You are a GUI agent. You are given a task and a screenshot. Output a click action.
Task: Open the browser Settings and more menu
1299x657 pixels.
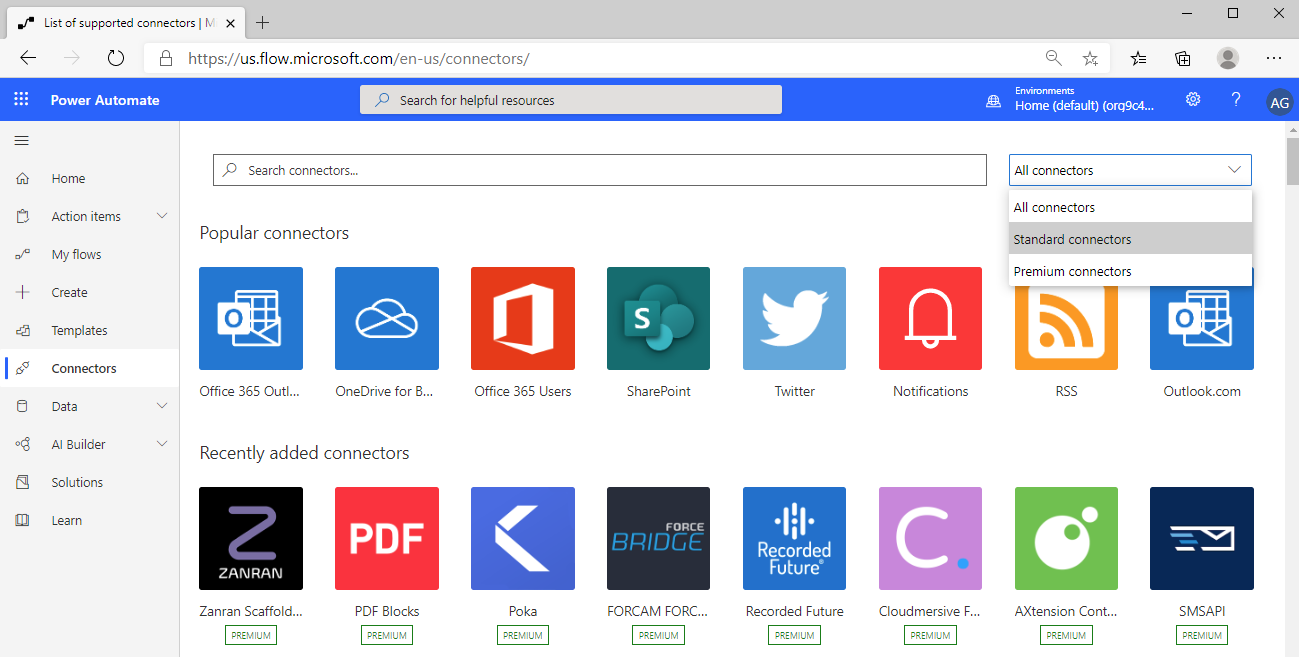click(x=1274, y=58)
